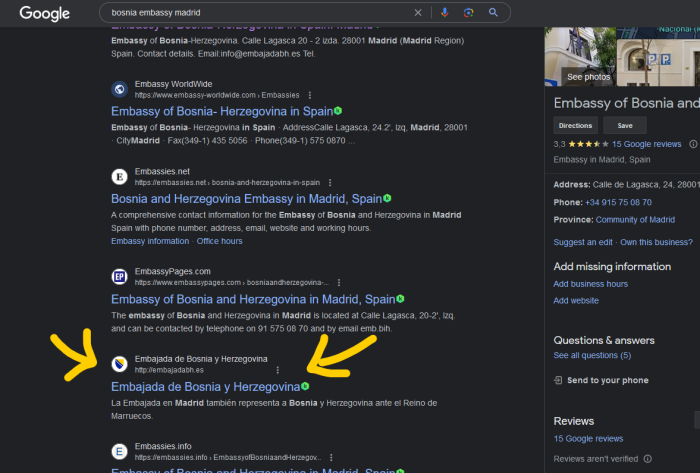Click green badge beside EmbassyPages result title
This screenshot has width=700, height=473.
tap(400, 299)
